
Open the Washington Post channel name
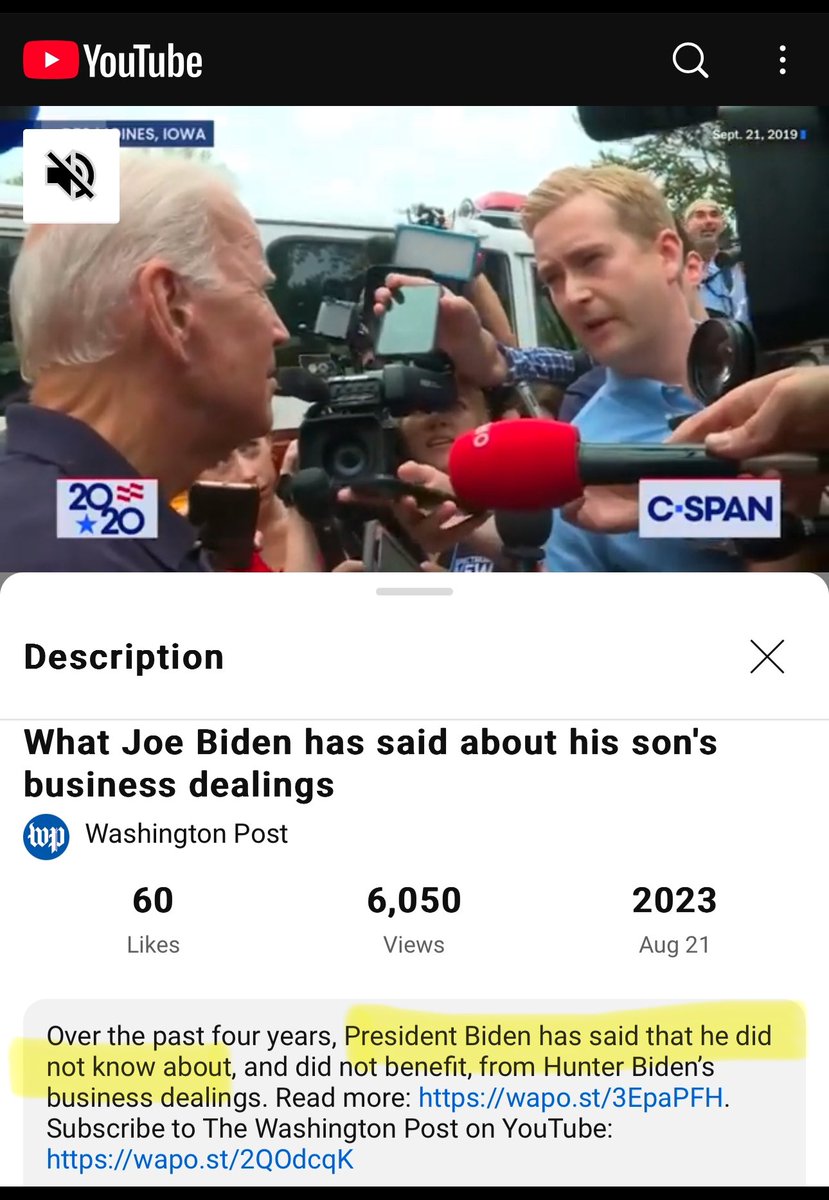click(187, 834)
